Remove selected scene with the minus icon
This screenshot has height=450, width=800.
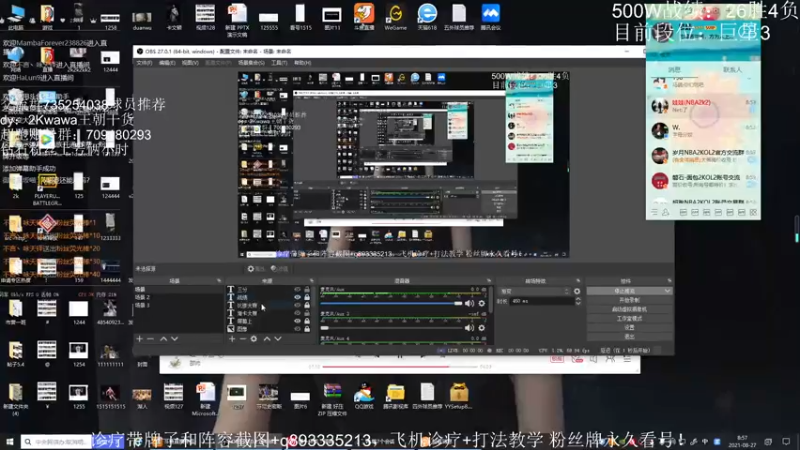(x=150, y=339)
